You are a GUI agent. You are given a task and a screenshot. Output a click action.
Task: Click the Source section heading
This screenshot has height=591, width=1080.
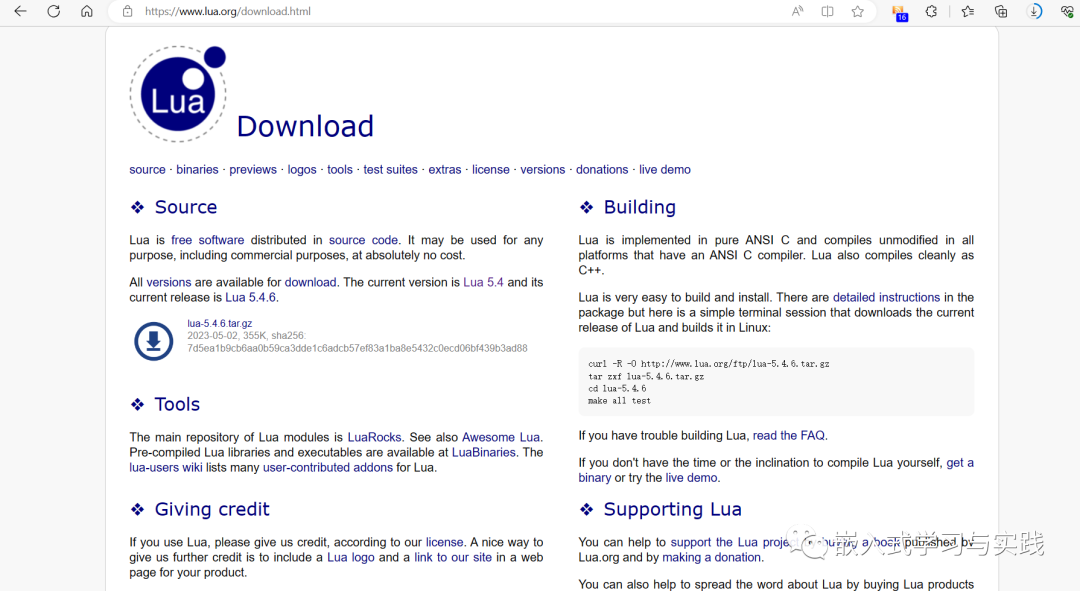pyautogui.click(x=186, y=207)
